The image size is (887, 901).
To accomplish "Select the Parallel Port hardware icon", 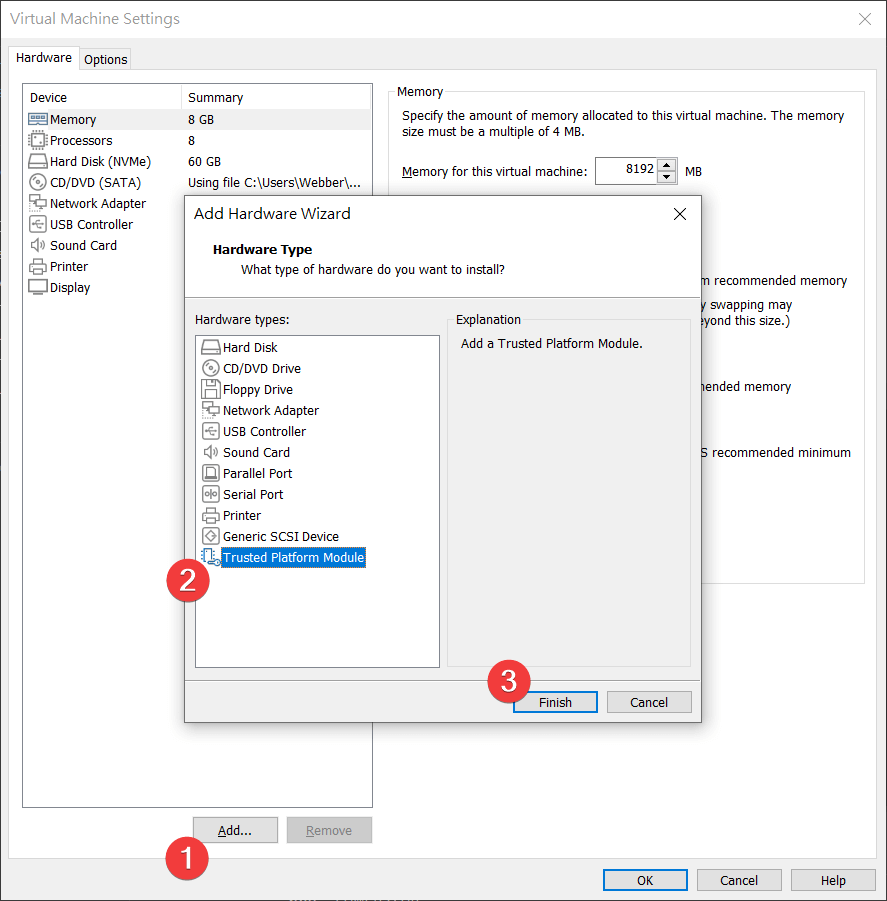I will tap(210, 473).
